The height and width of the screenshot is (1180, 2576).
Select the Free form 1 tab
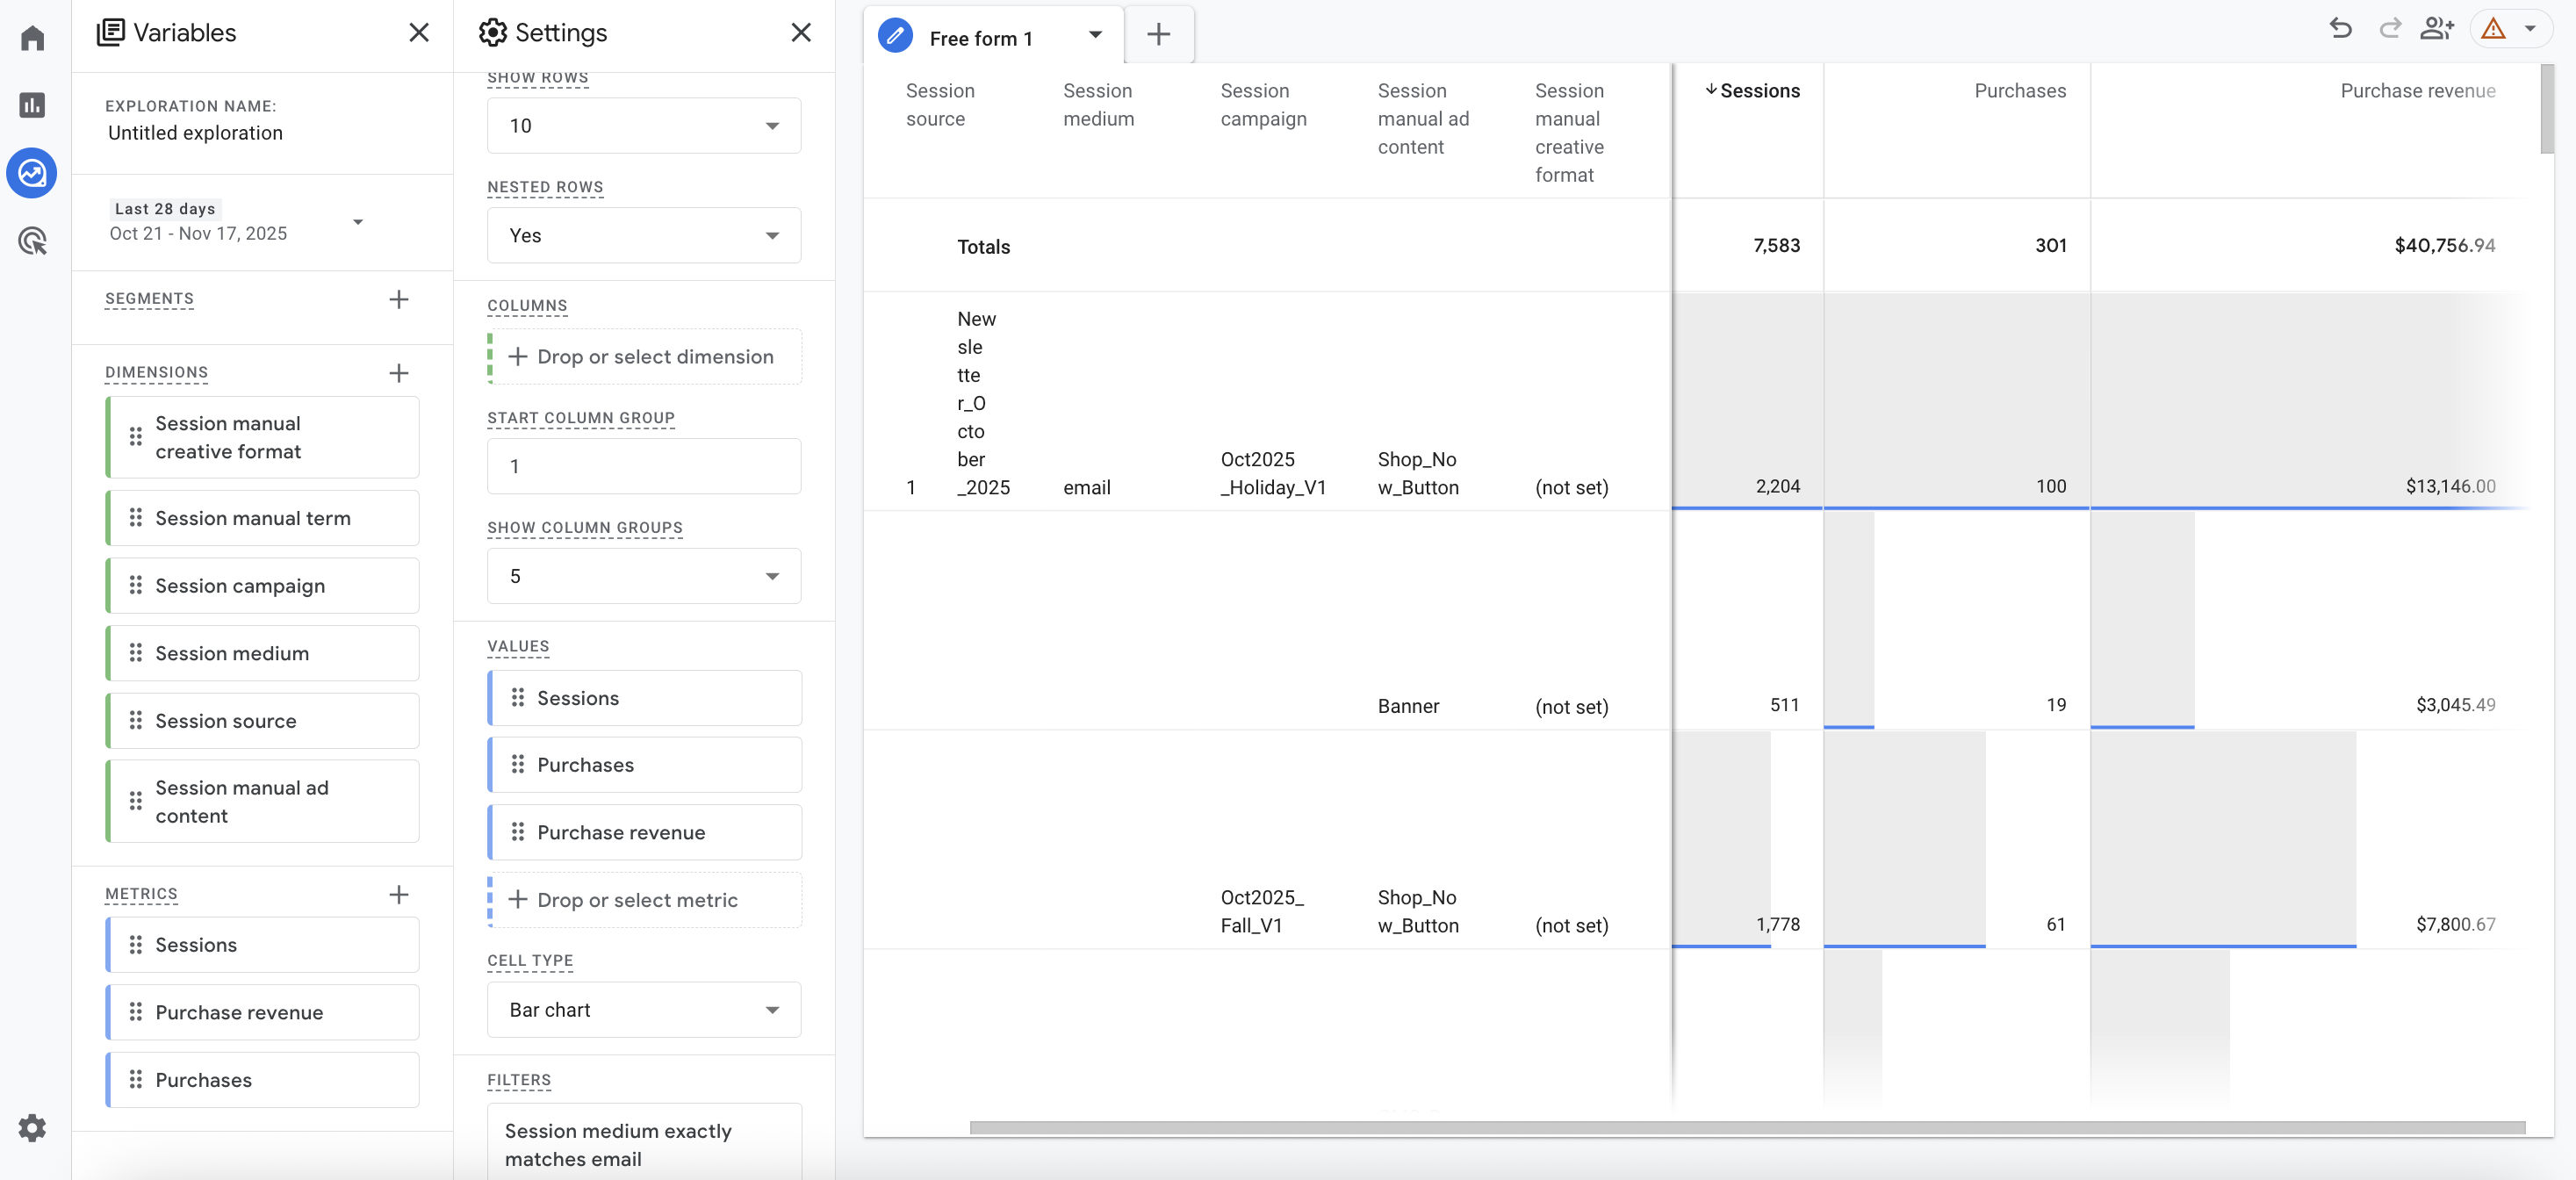(x=980, y=38)
